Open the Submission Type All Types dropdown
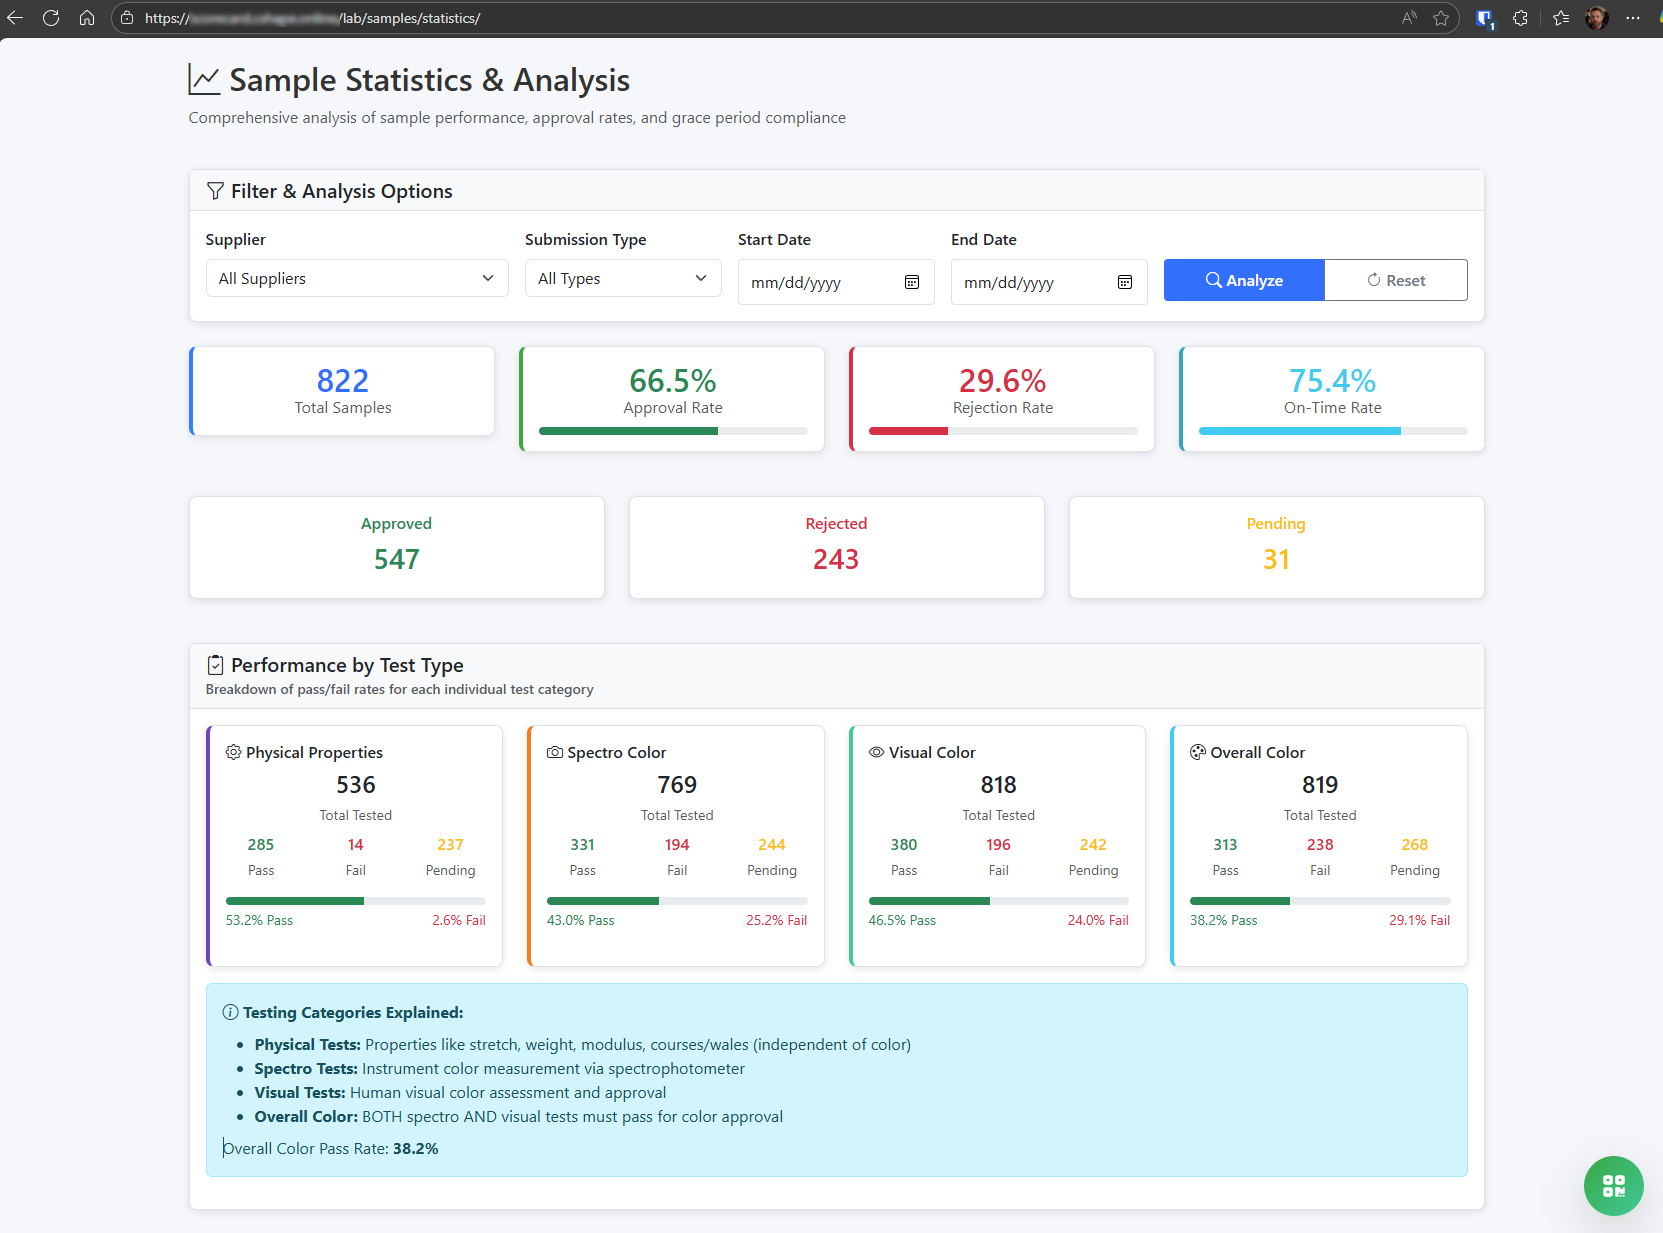 (622, 278)
